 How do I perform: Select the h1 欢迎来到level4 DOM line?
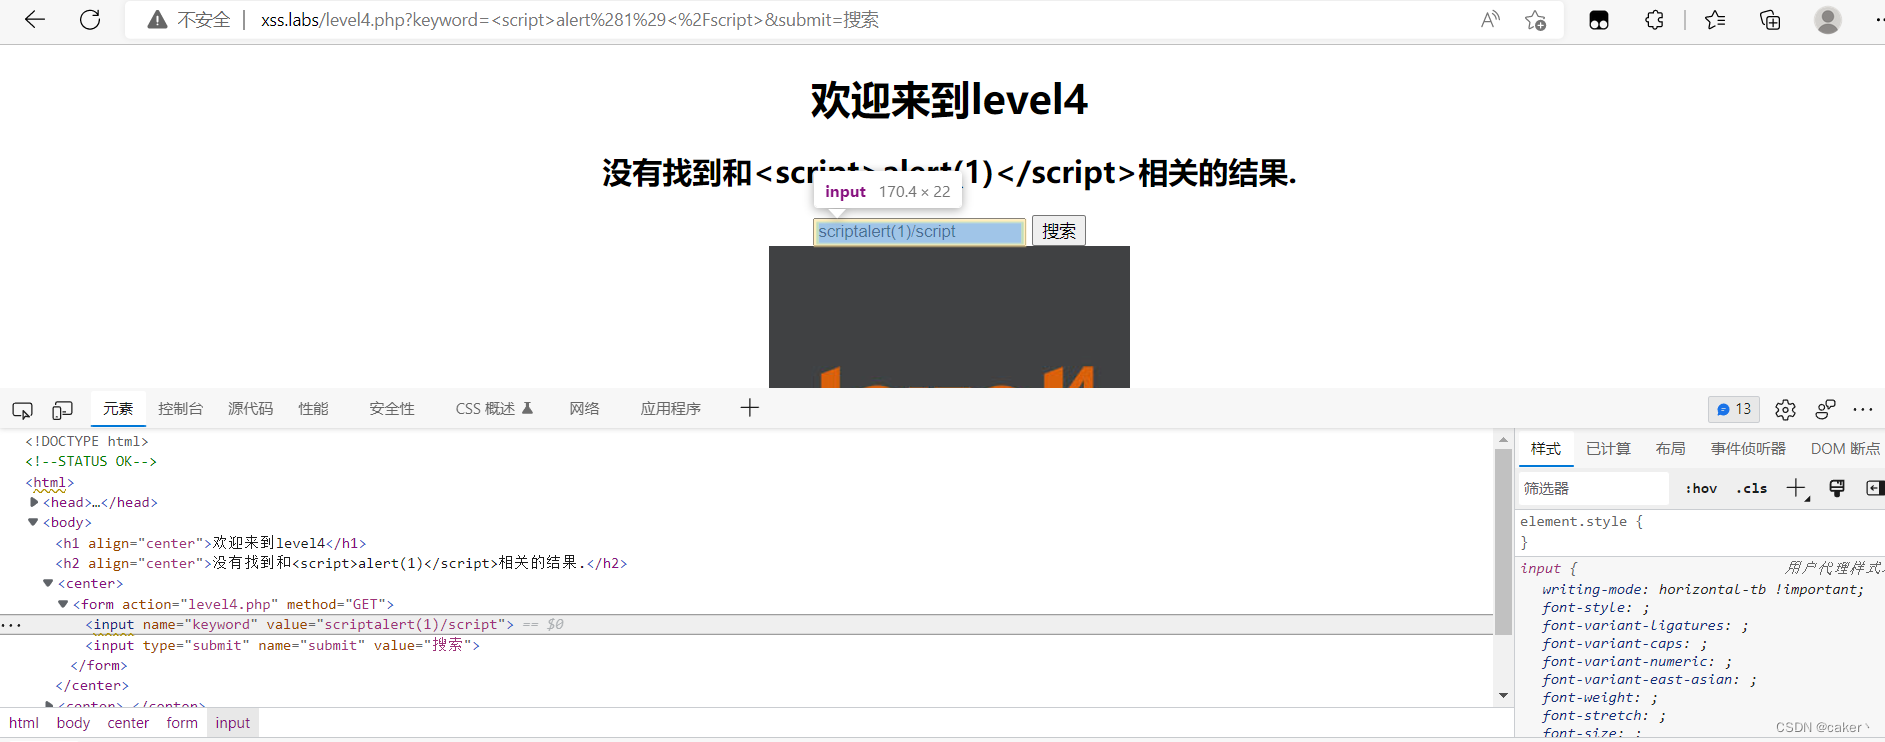[211, 543]
